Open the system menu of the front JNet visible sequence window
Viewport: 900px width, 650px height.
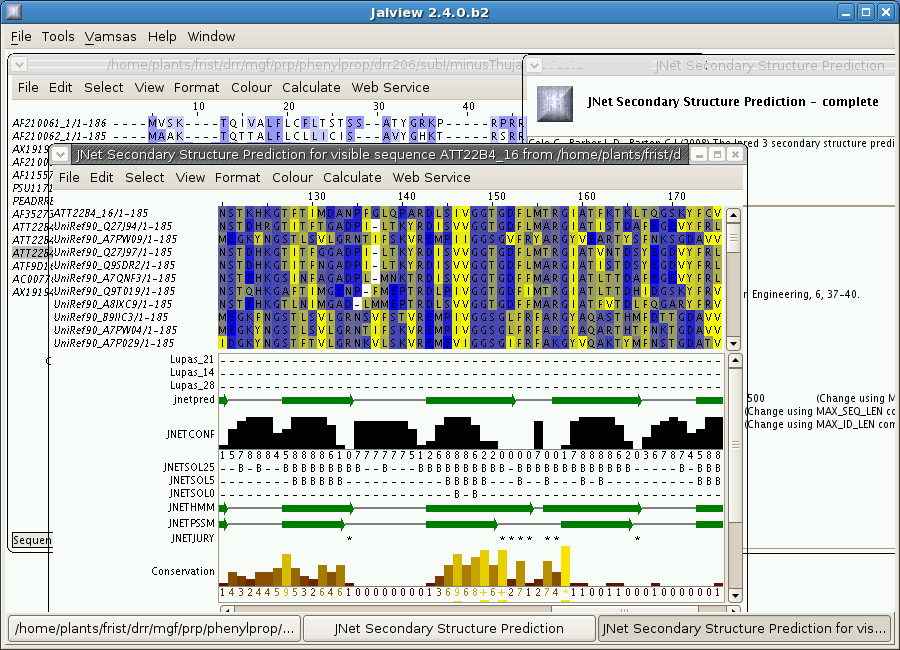coord(60,154)
